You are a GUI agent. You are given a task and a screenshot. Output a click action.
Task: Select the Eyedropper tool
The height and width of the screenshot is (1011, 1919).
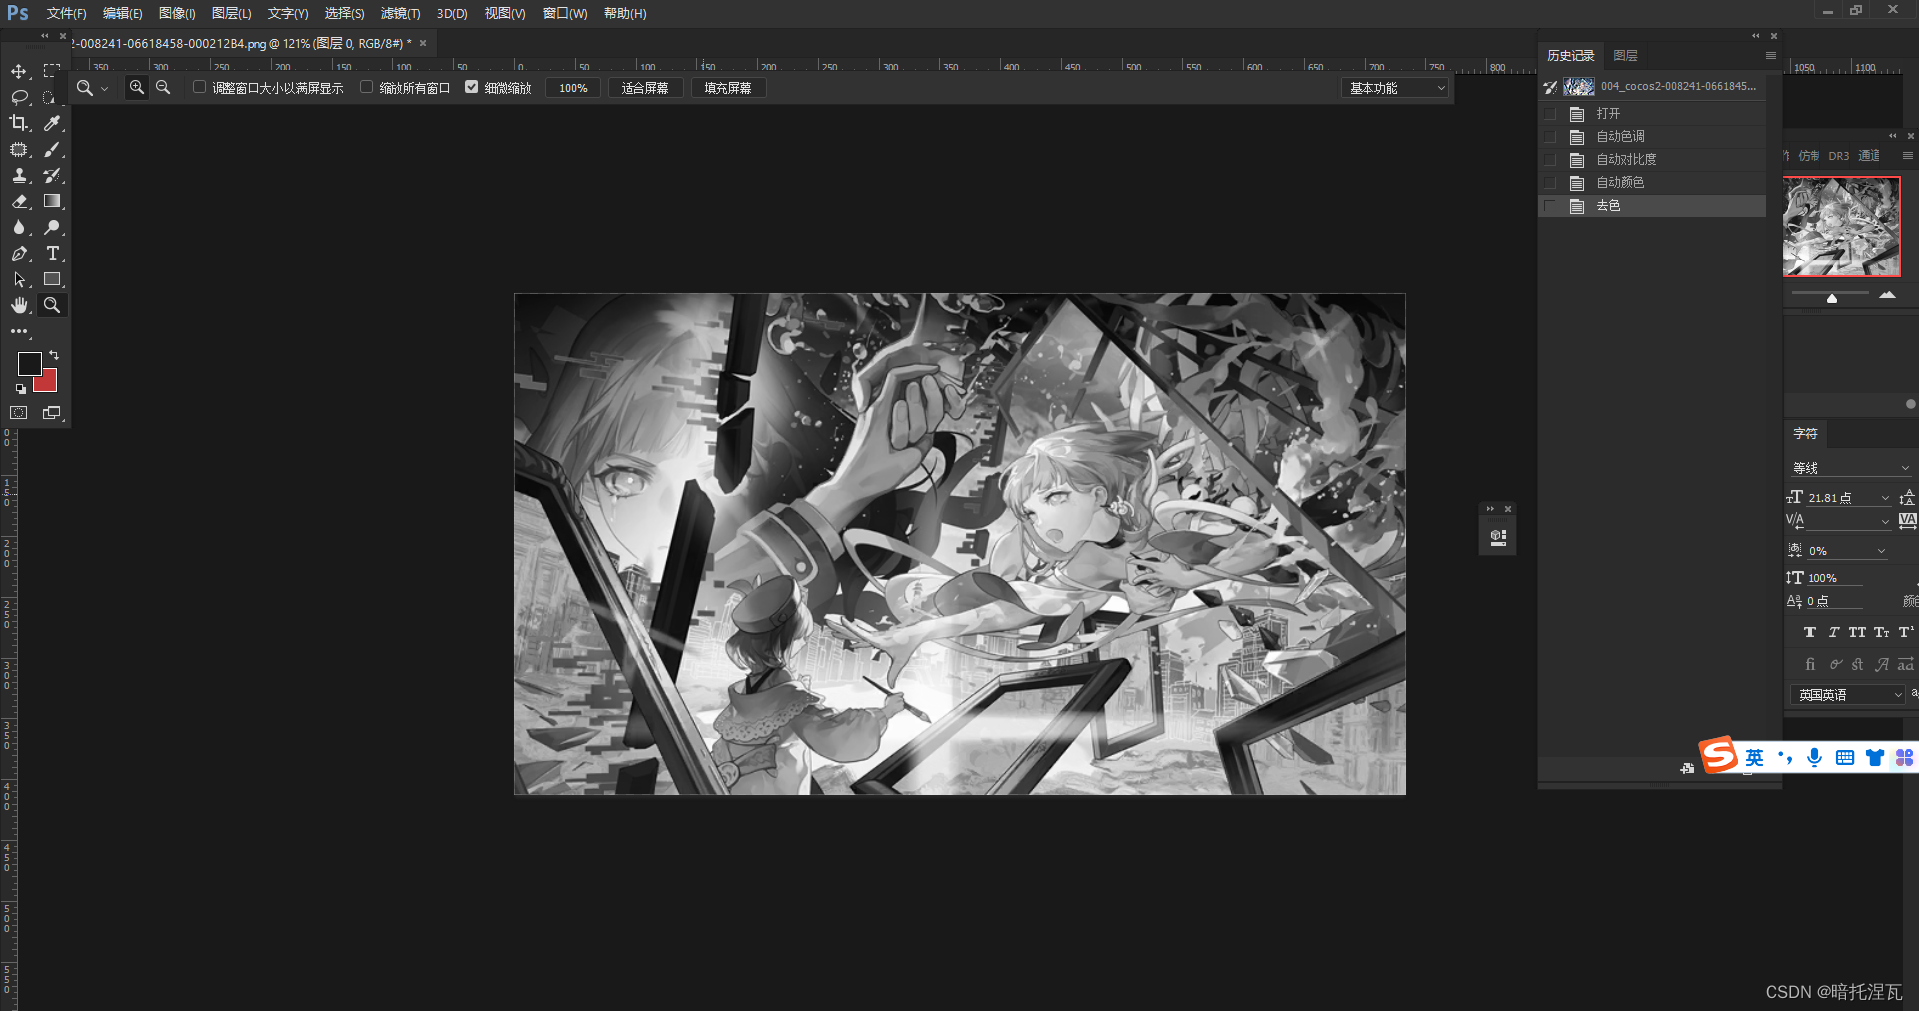click(x=52, y=123)
